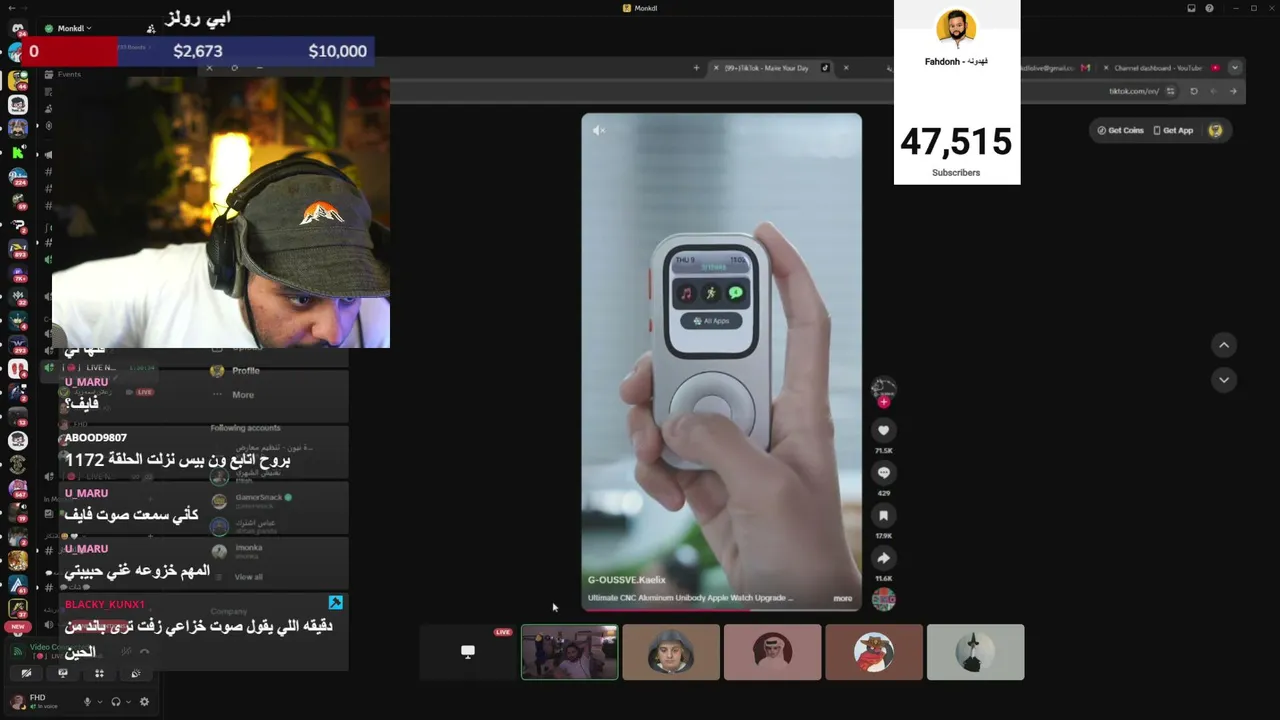Open headphone output options chevron
Screen dimensions: 1280x720
pyautogui.click(x=128, y=702)
